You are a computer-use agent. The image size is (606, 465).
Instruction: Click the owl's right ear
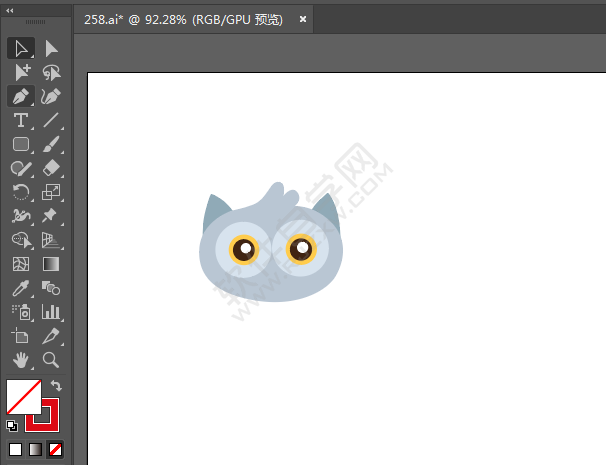(328, 212)
